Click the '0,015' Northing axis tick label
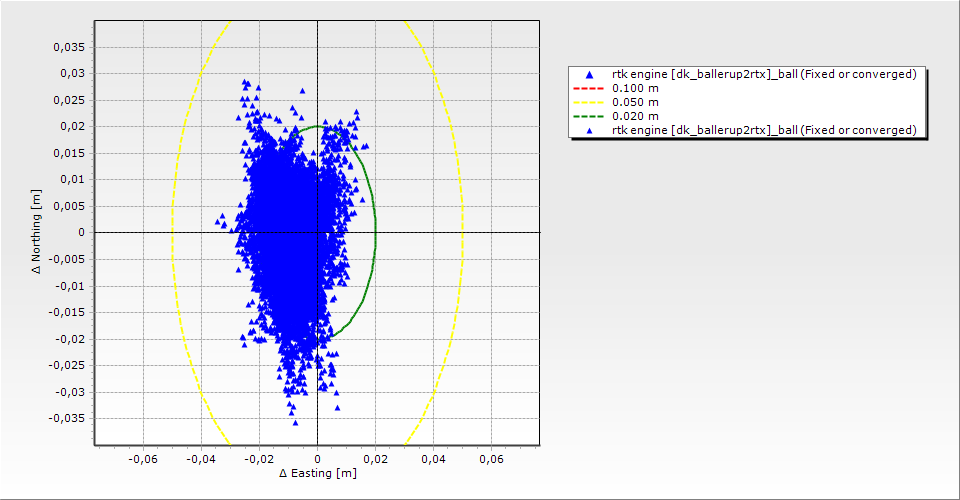Screen dimensions: 960x500 pyautogui.click(x=69, y=153)
